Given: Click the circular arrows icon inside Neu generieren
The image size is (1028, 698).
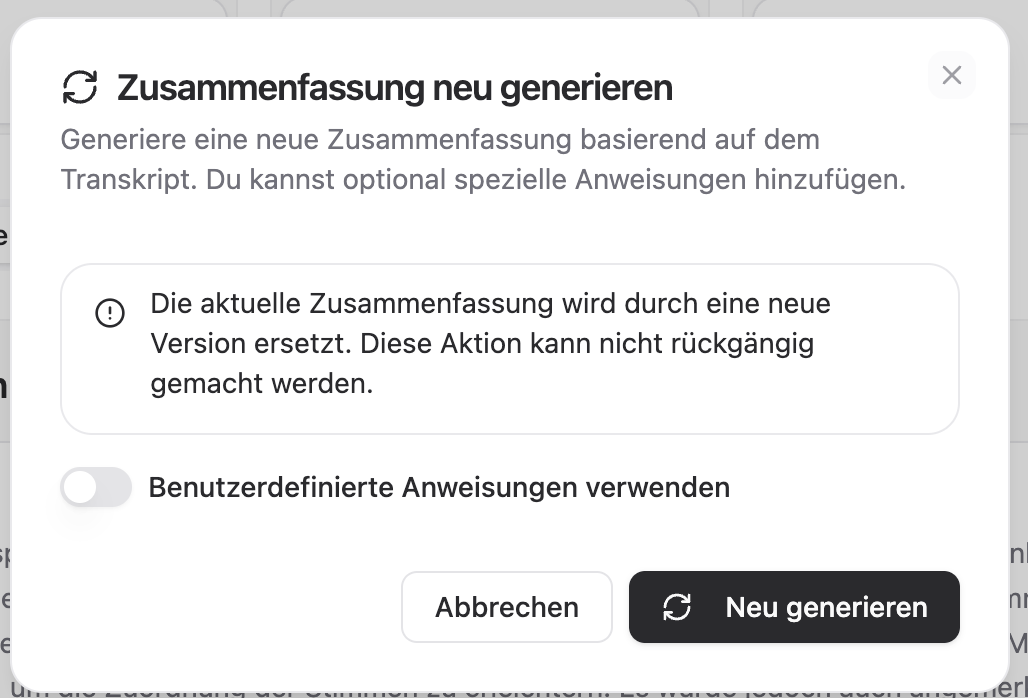Looking at the screenshot, I should pyautogui.click(x=677, y=607).
